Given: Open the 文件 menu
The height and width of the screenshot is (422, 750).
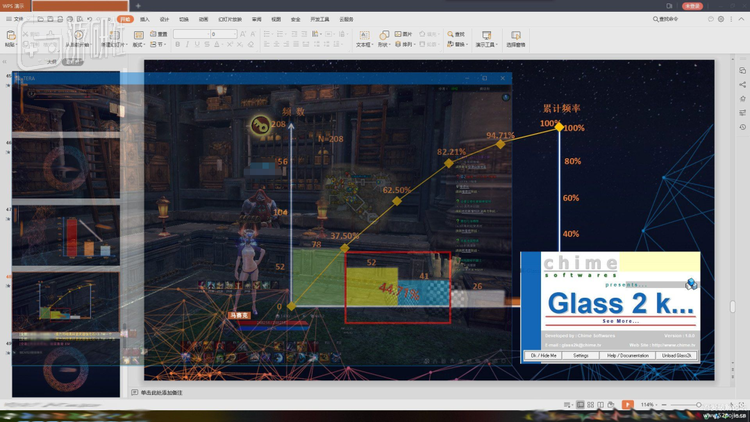Looking at the screenshot, I should click(x=16, y=19).
